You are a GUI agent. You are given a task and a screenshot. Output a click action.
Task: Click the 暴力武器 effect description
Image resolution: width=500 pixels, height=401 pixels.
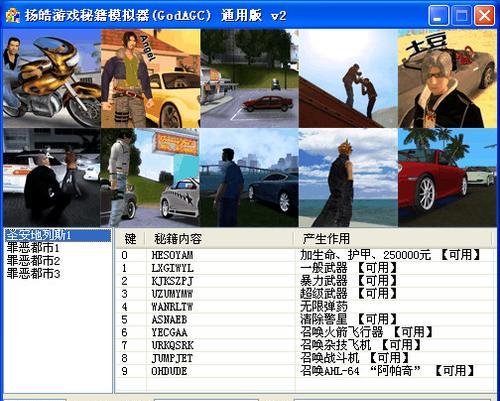(x=349, y=281)
